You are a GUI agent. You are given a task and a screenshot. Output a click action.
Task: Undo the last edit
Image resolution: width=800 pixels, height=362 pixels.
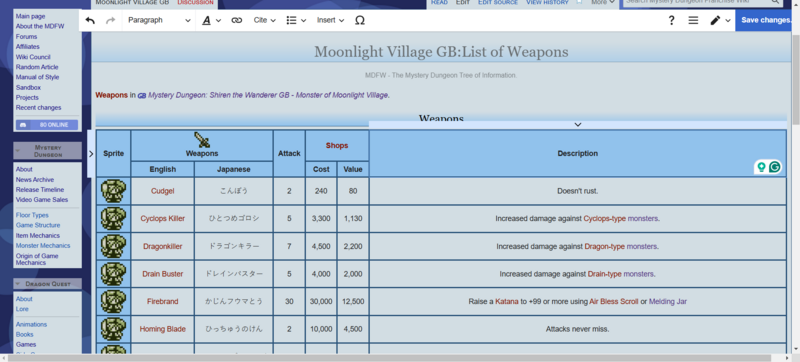[90, 20]
